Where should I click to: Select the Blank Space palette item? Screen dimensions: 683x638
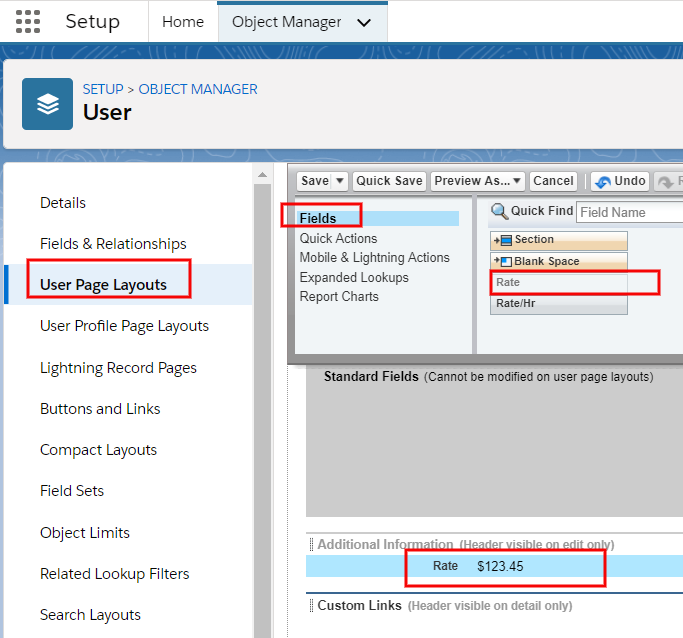558,261
